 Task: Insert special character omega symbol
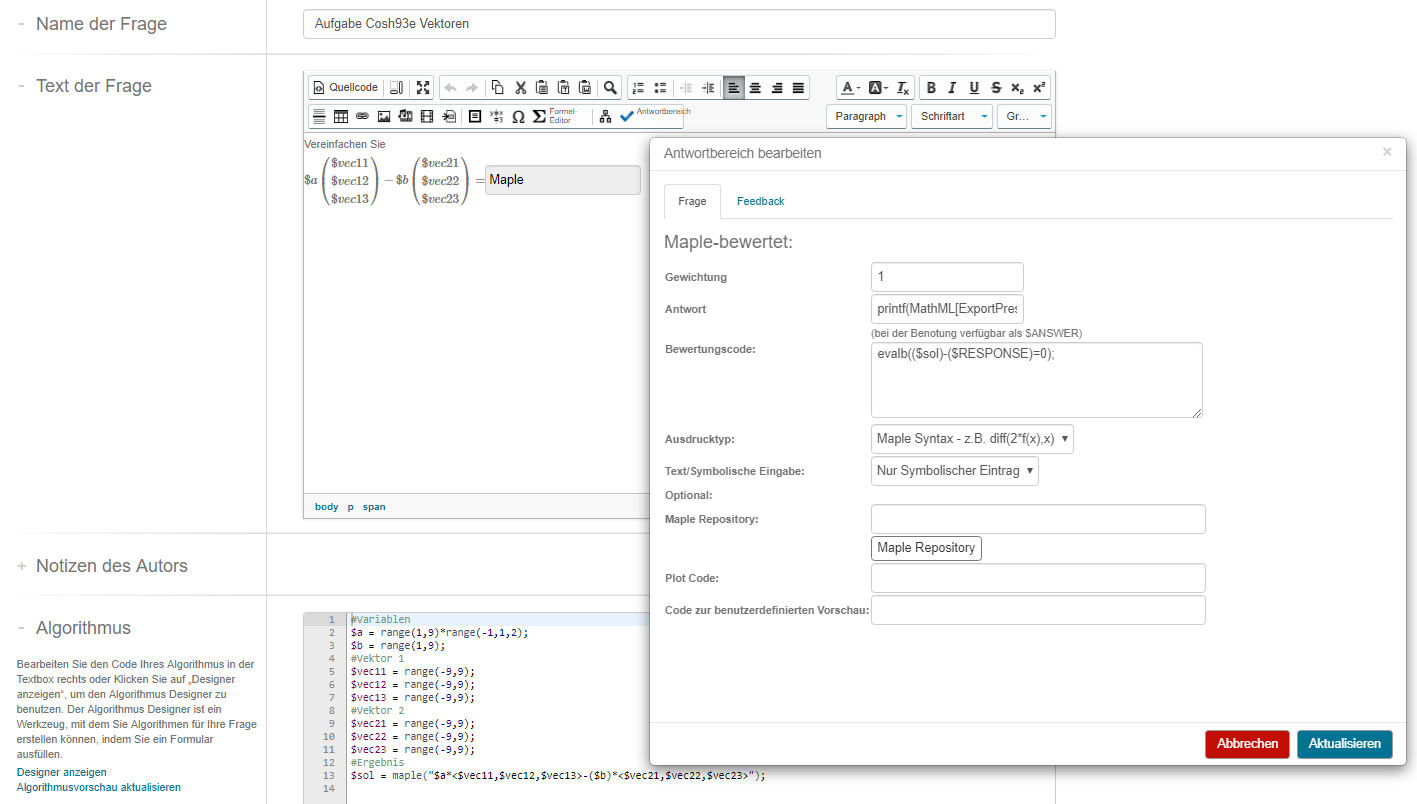tap(518, 117)
